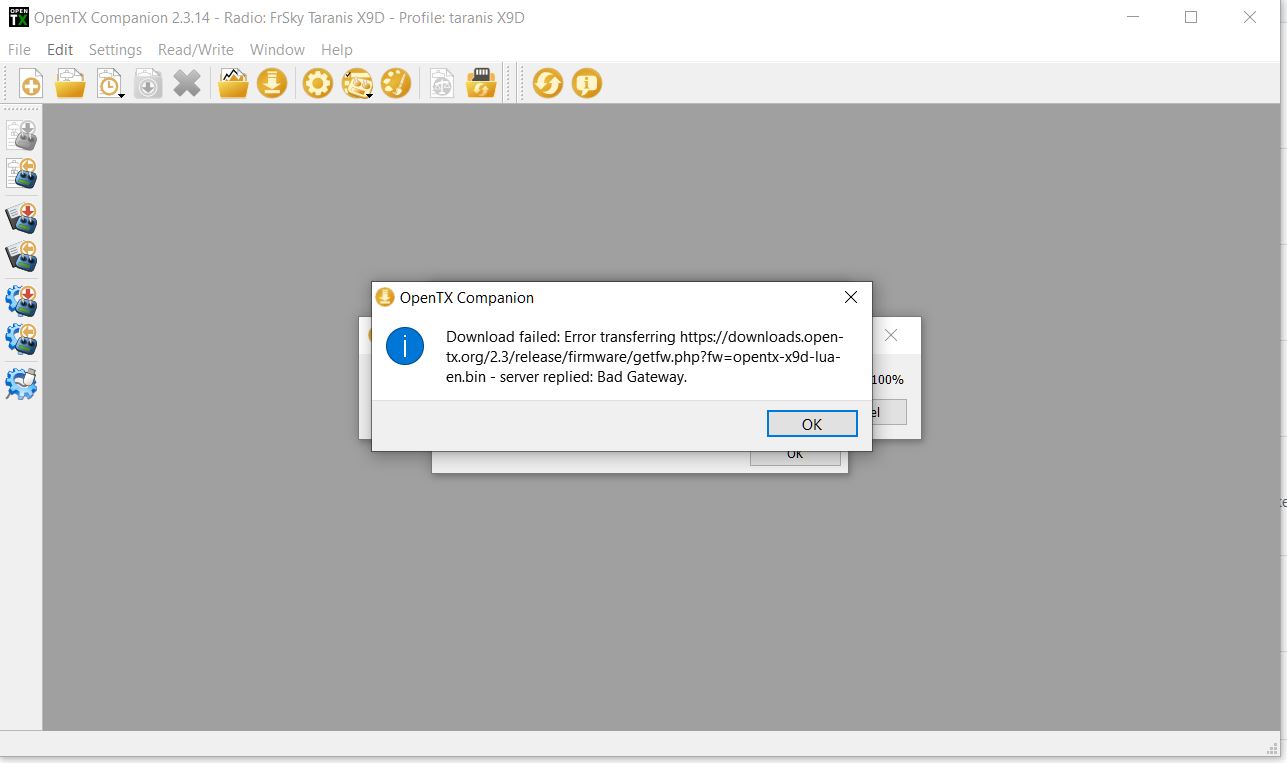
Task: Click the release notes info icon
Action: coord(586,83)
